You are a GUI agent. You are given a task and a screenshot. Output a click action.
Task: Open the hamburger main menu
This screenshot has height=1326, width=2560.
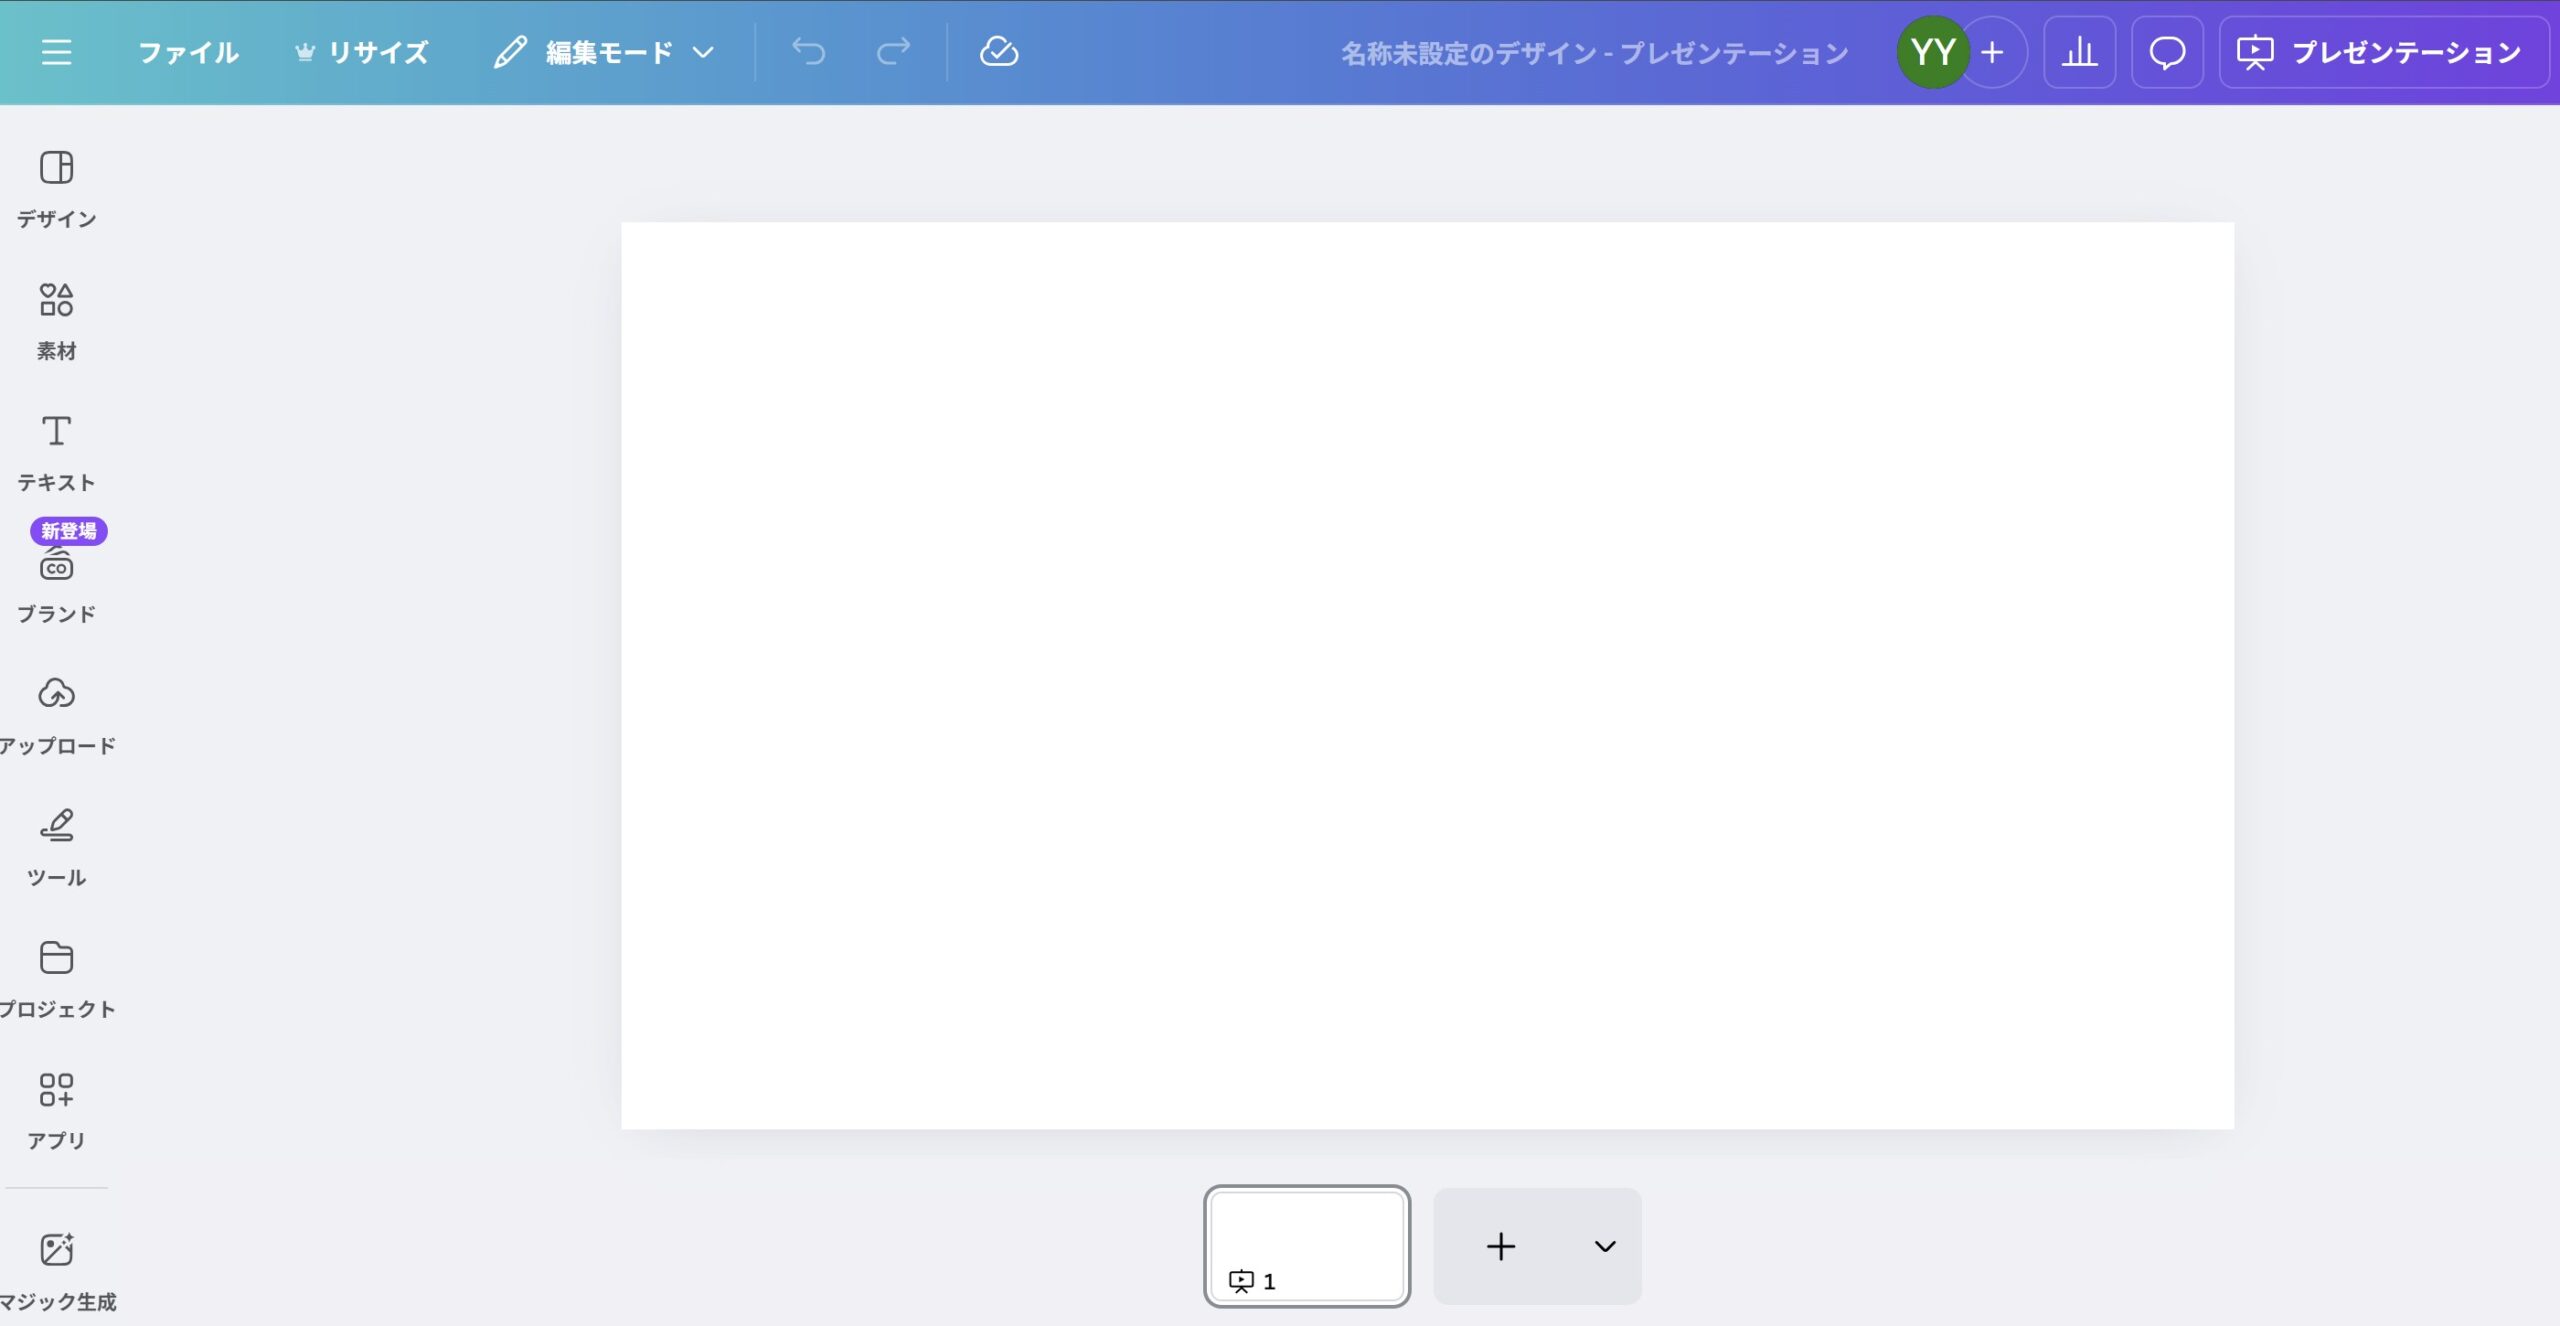click(56, 52)
